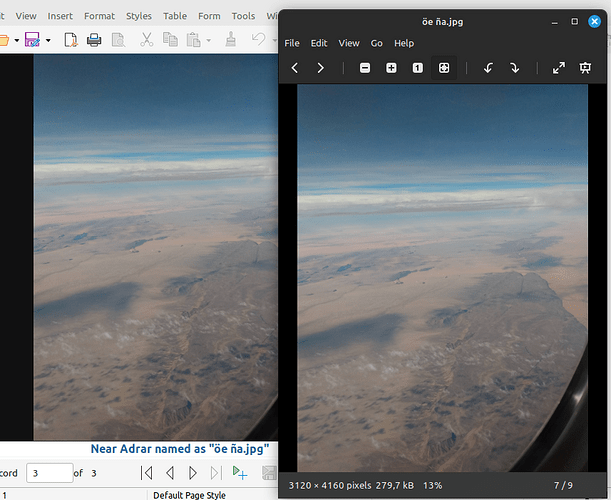
Task: Click the record number input field
Action: tap(49, 473)
